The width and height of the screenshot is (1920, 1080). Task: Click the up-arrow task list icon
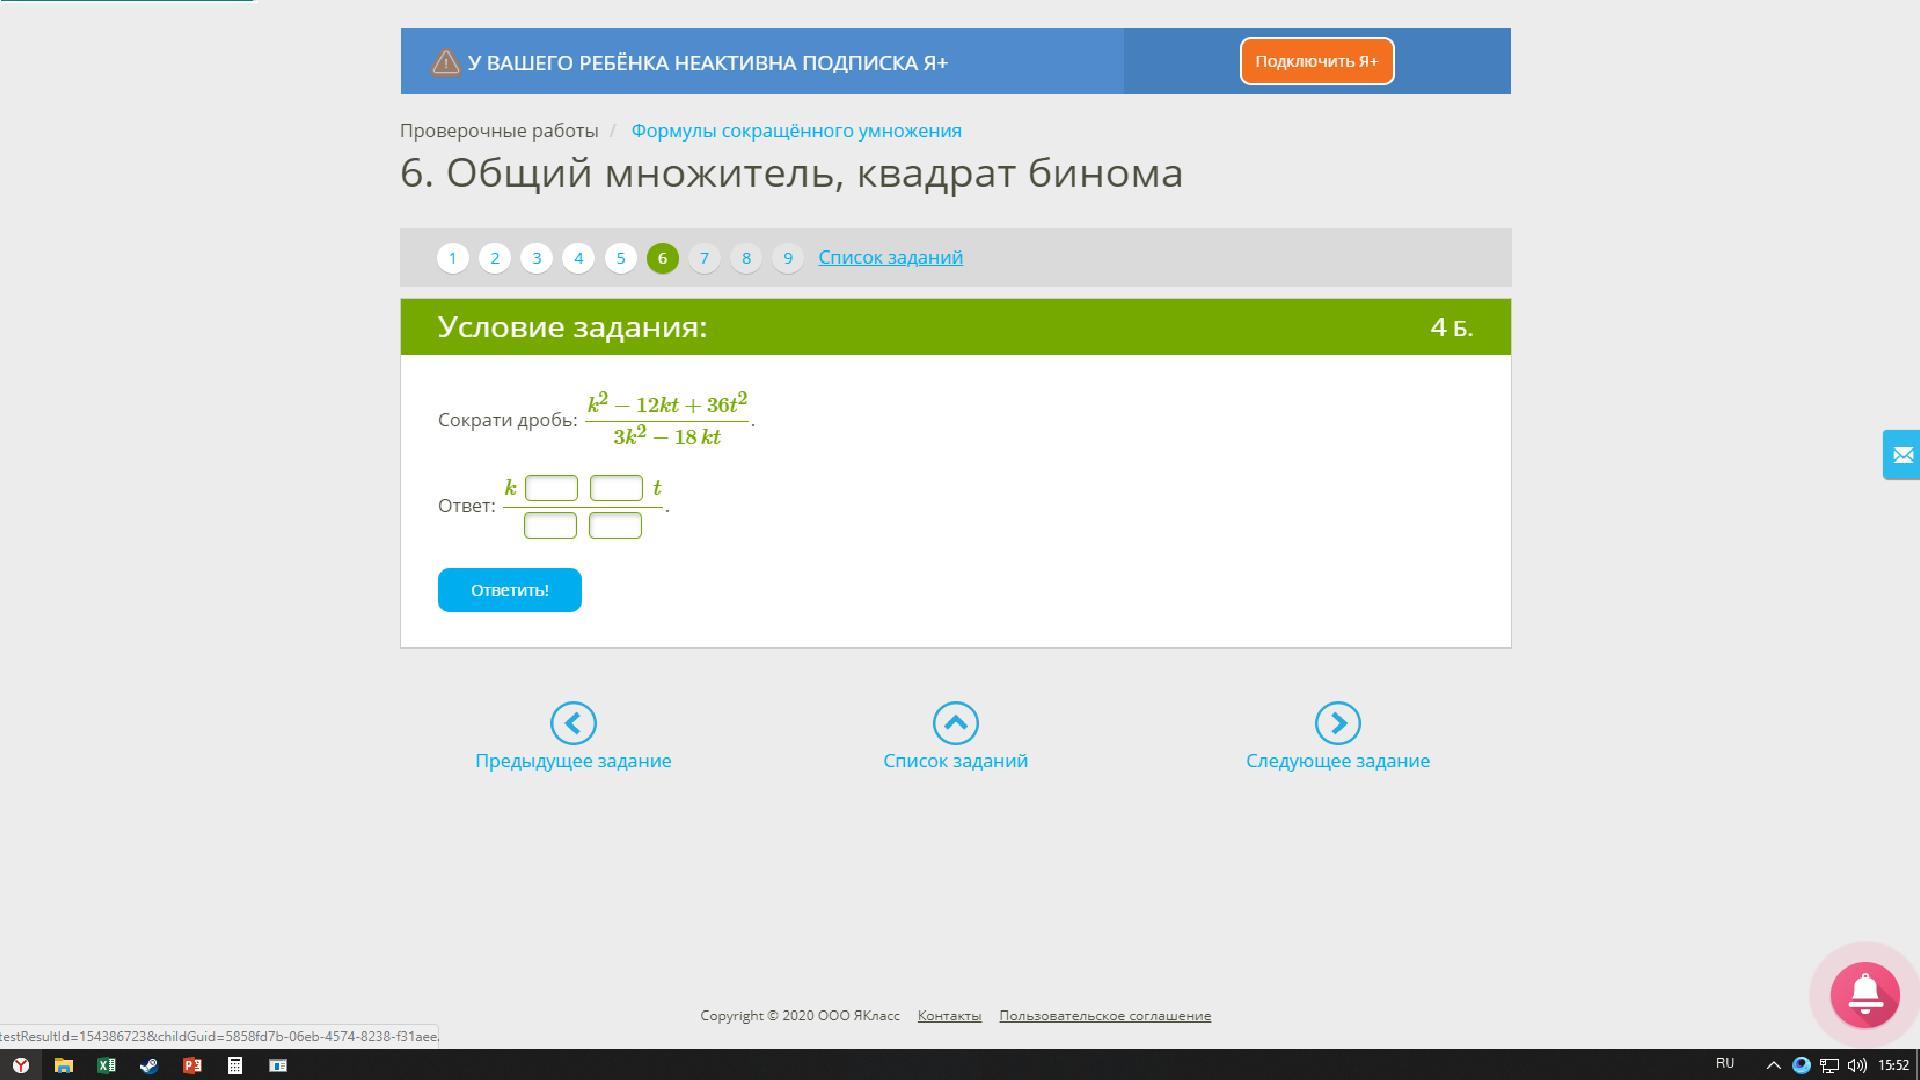pyautogui.click(x=955, y=723)
